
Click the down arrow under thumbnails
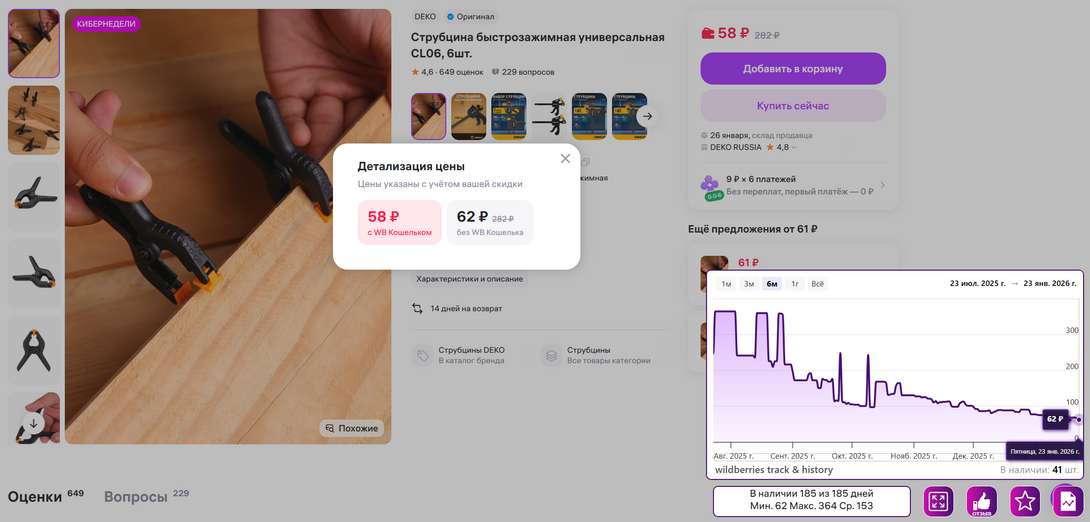point(33,423)
